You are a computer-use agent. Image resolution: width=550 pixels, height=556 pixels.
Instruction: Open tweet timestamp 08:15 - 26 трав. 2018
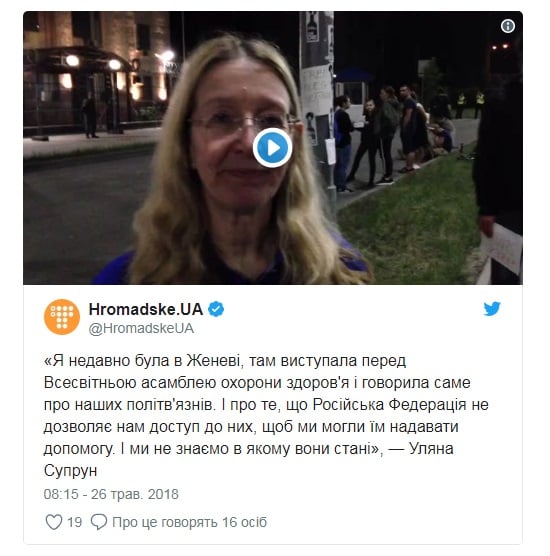pyautogui.click(x=111, y=494)
